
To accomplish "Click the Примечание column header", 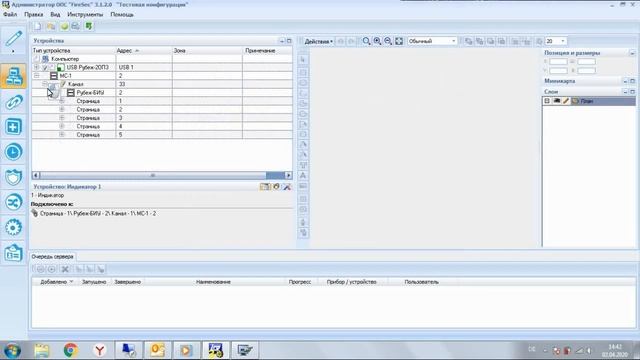I will 267,51.
